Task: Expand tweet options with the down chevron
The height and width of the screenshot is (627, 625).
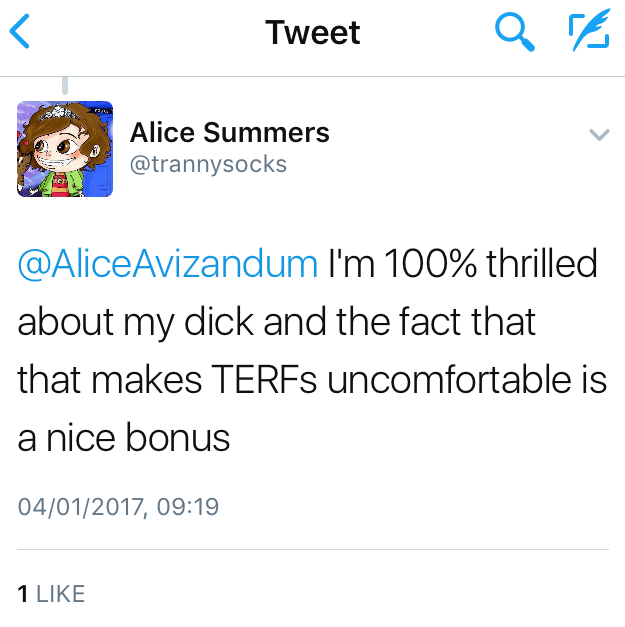Action: coord(598,135)
